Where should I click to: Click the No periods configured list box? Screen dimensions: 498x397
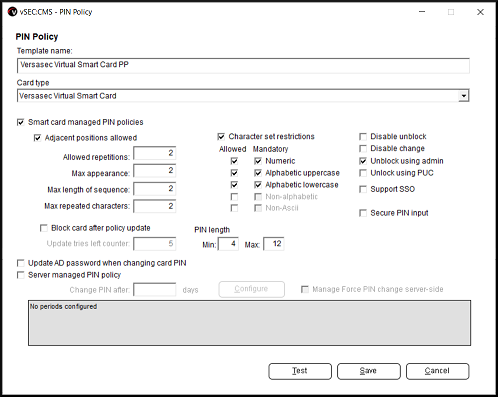pyautogui.click(x=249, y=323)
